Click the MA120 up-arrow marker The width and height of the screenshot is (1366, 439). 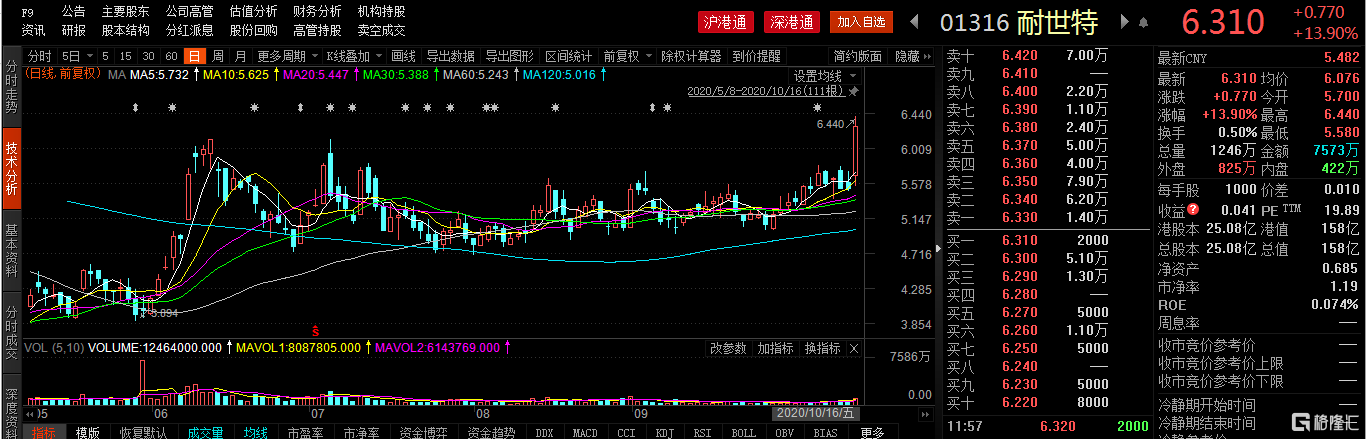pos(603,74)
